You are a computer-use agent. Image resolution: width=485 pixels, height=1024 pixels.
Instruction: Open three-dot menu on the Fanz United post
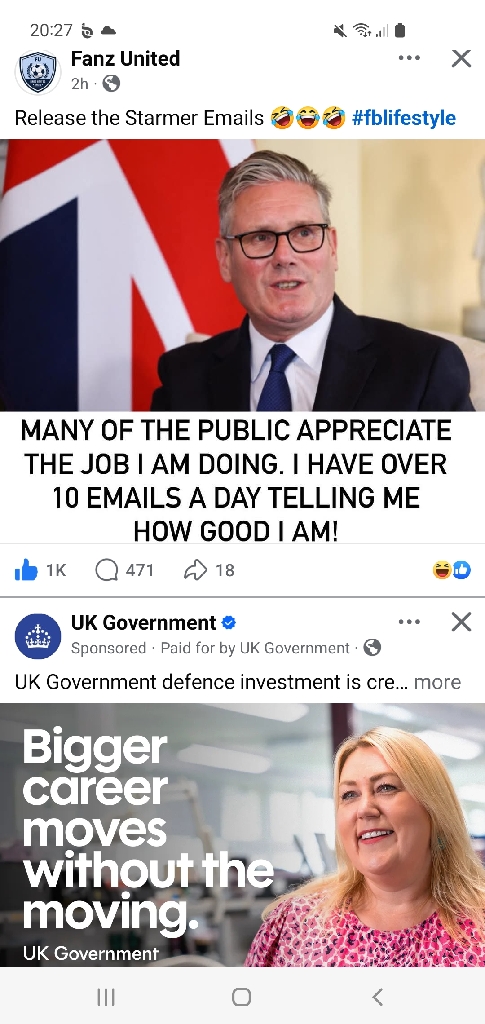409,58
